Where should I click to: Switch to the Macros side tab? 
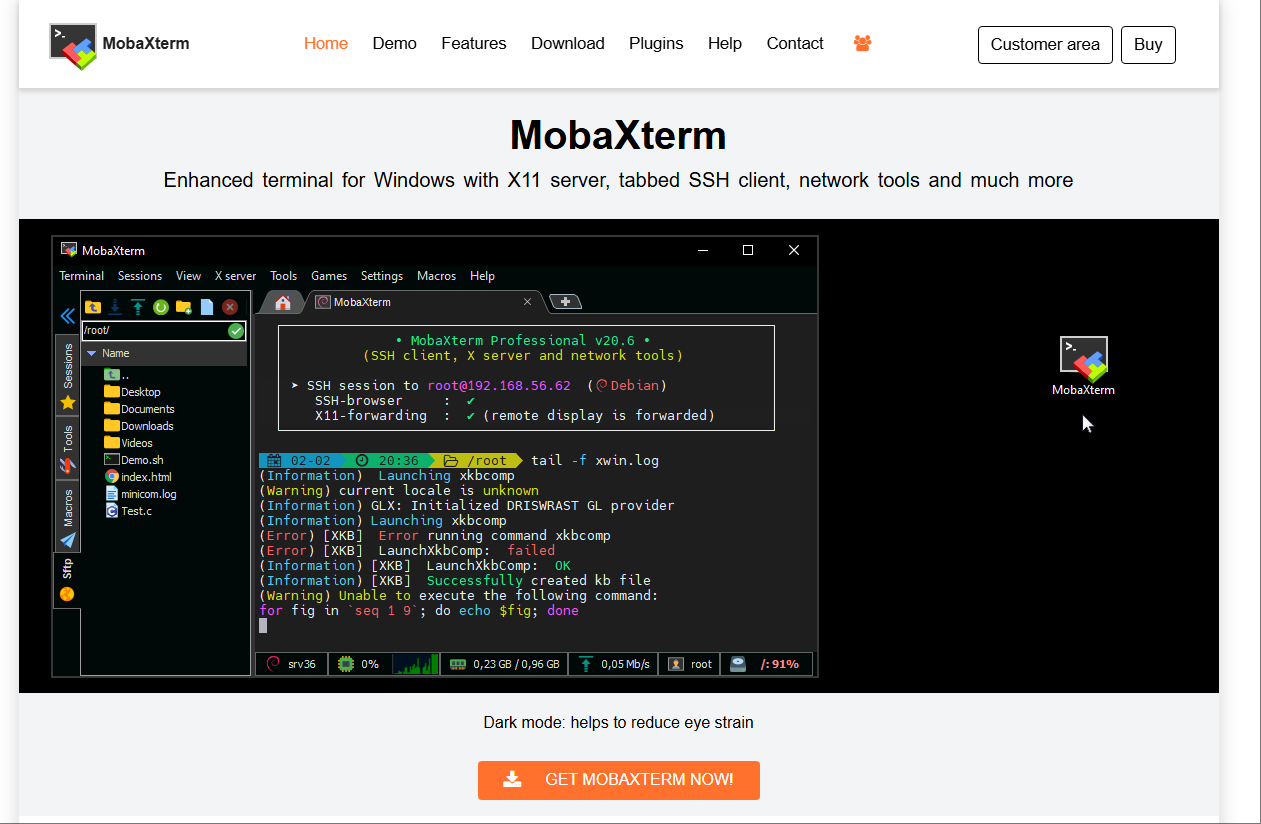(x=68, y=517)
